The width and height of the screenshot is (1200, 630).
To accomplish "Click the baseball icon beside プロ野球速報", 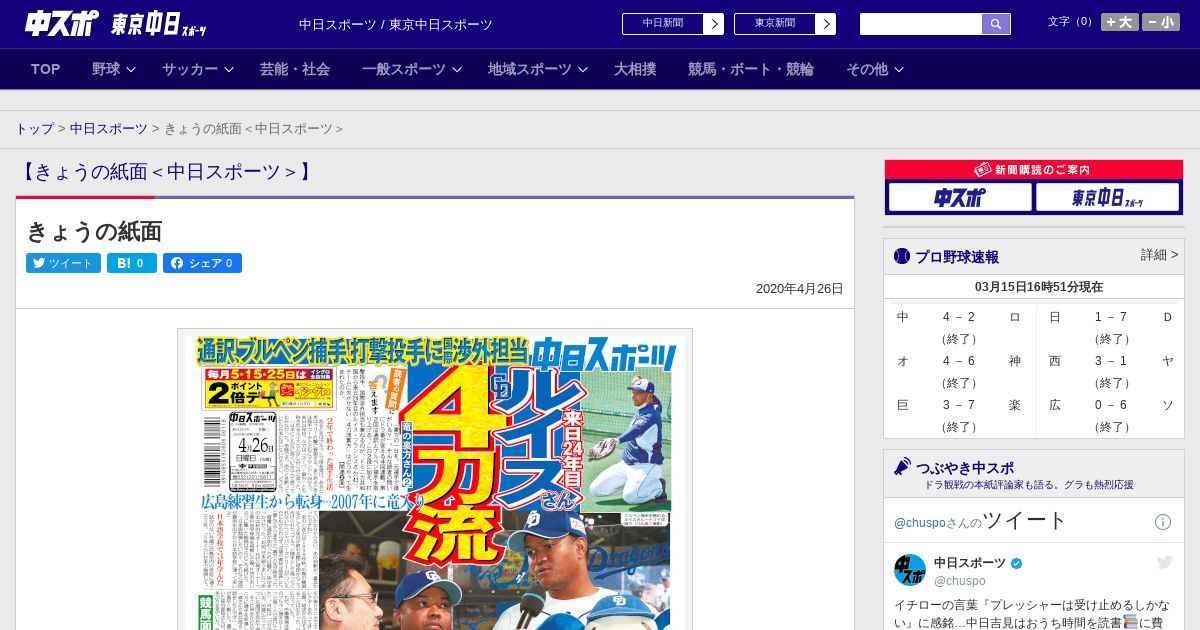I will tap(902, 256).
